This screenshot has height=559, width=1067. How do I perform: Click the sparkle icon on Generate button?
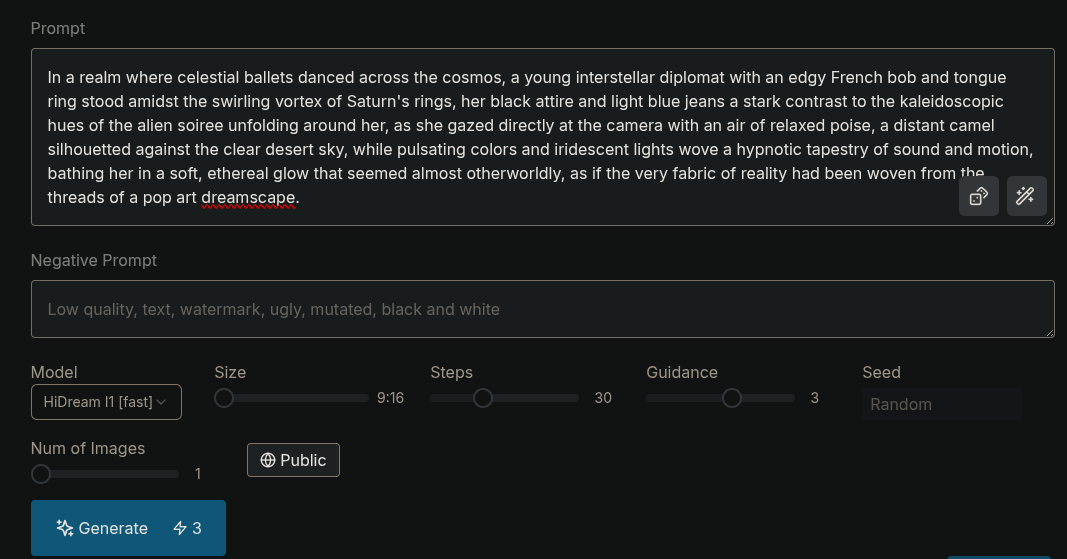[x=65, y=528]
